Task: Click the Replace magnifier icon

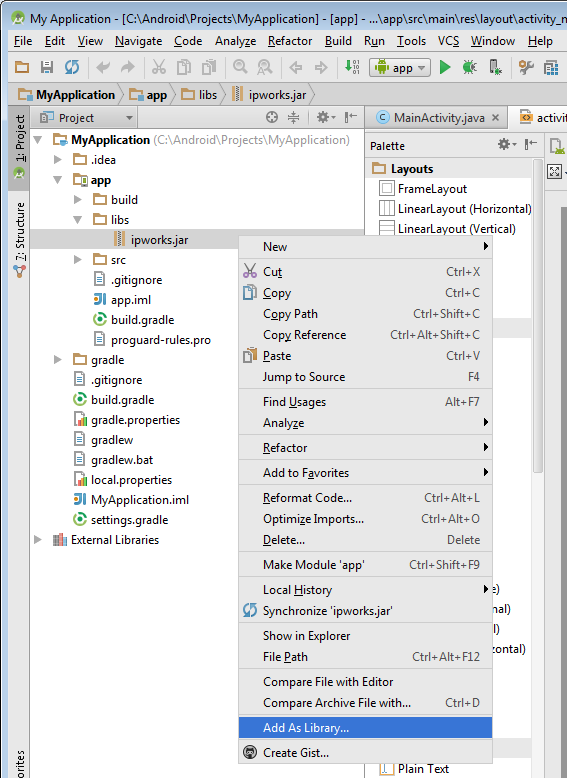Action: 264,67
